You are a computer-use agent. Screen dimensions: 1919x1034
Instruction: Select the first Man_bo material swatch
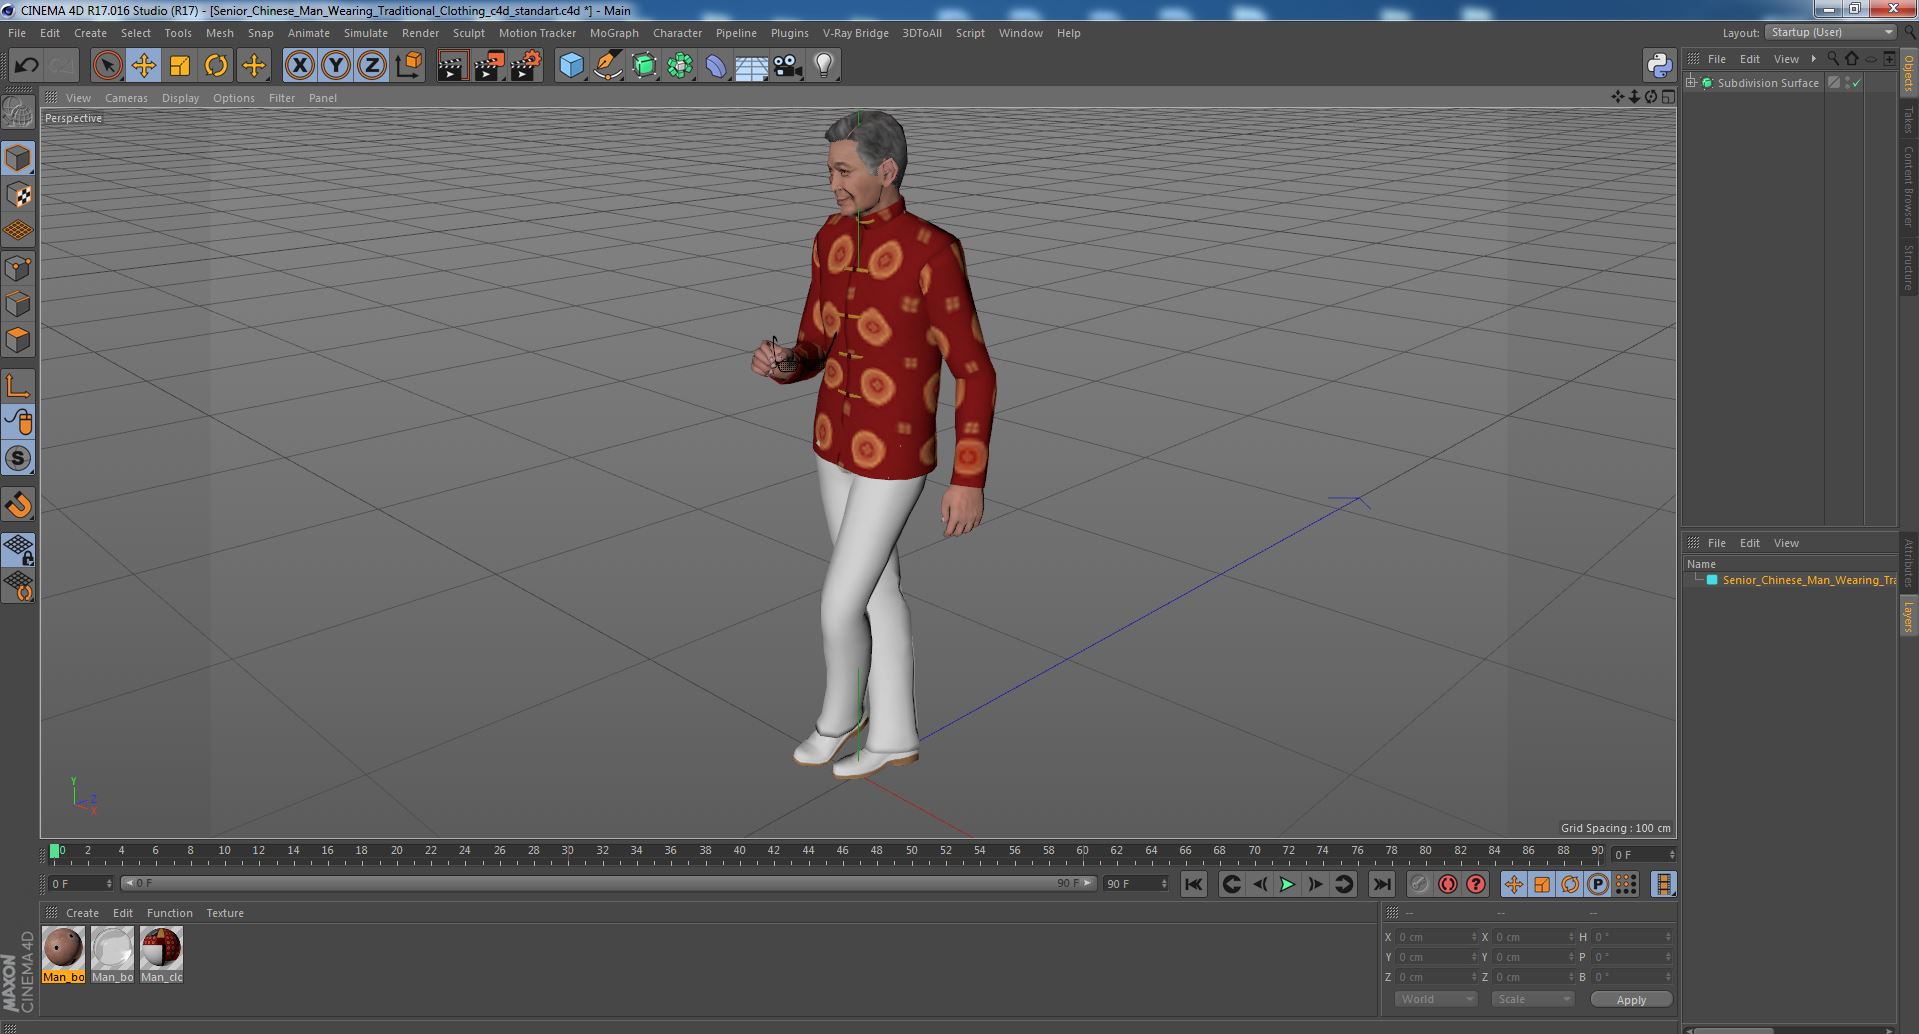[x=63, y=954]
